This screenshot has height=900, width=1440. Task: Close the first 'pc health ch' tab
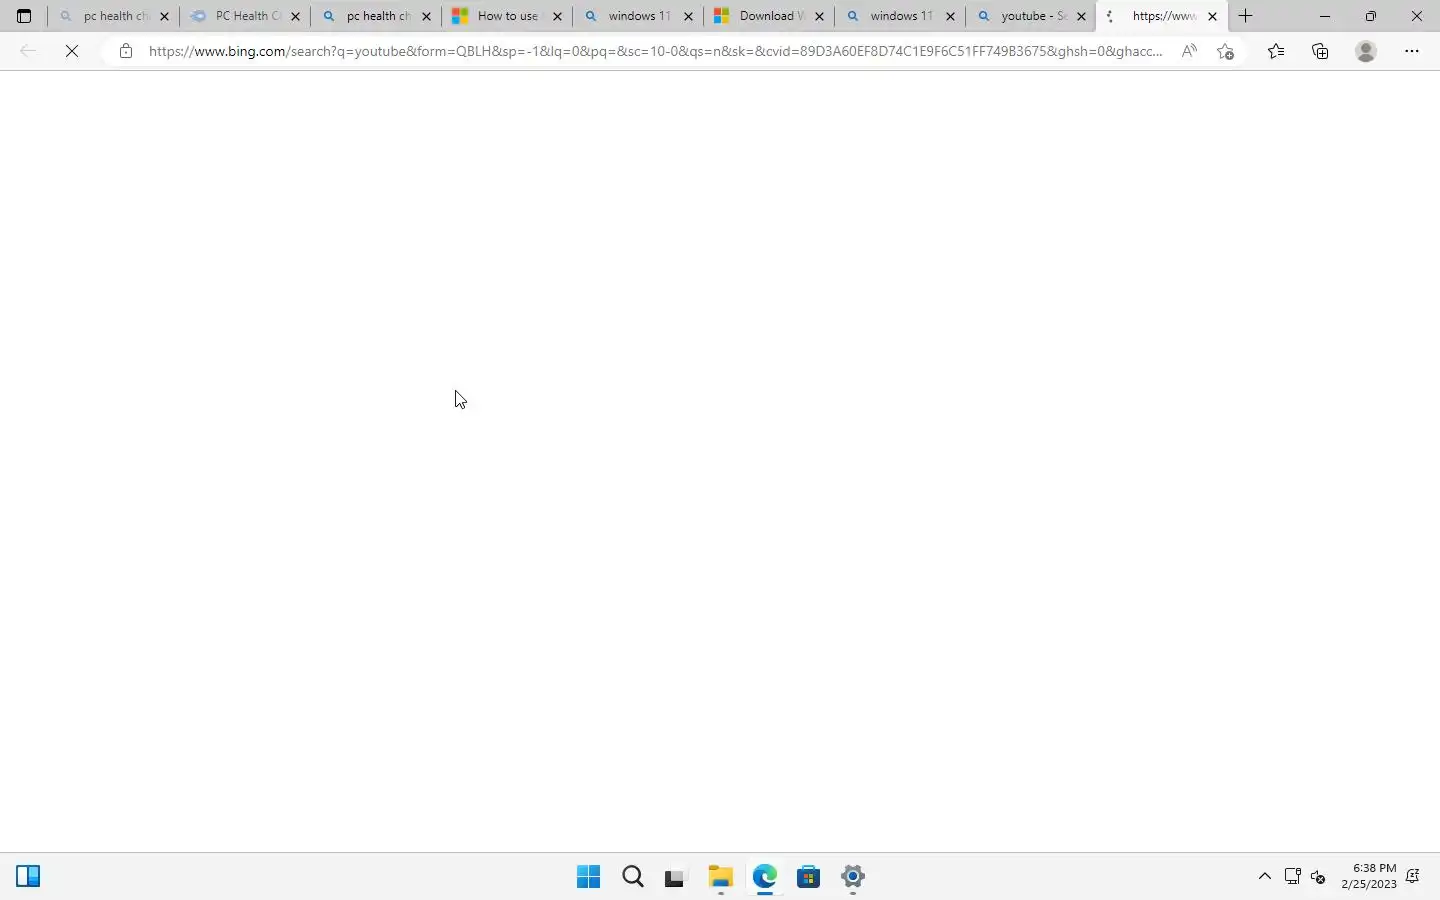164,16
